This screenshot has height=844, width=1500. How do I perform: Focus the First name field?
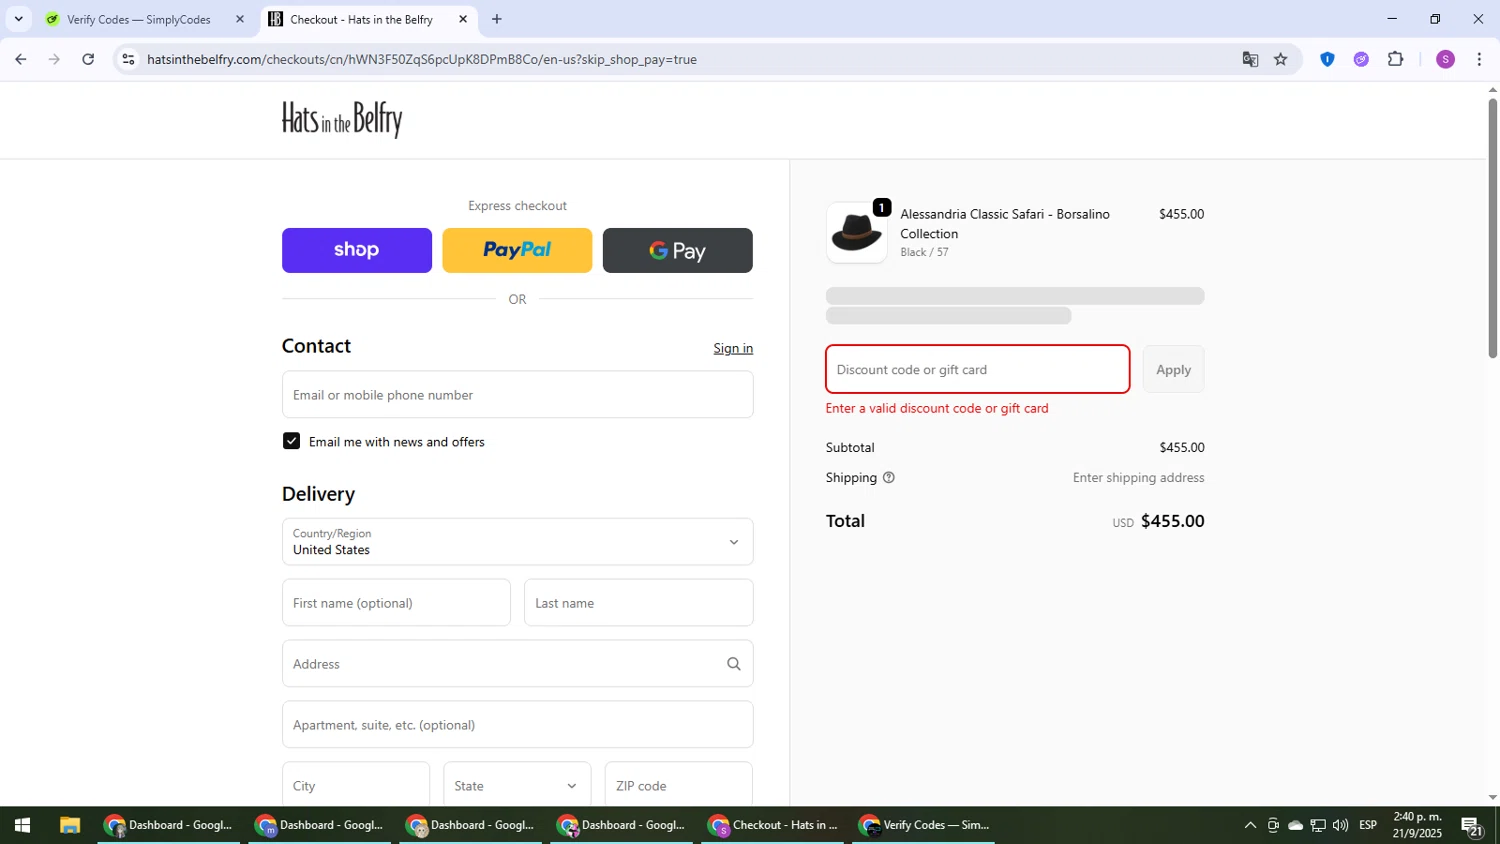(396, 603)
